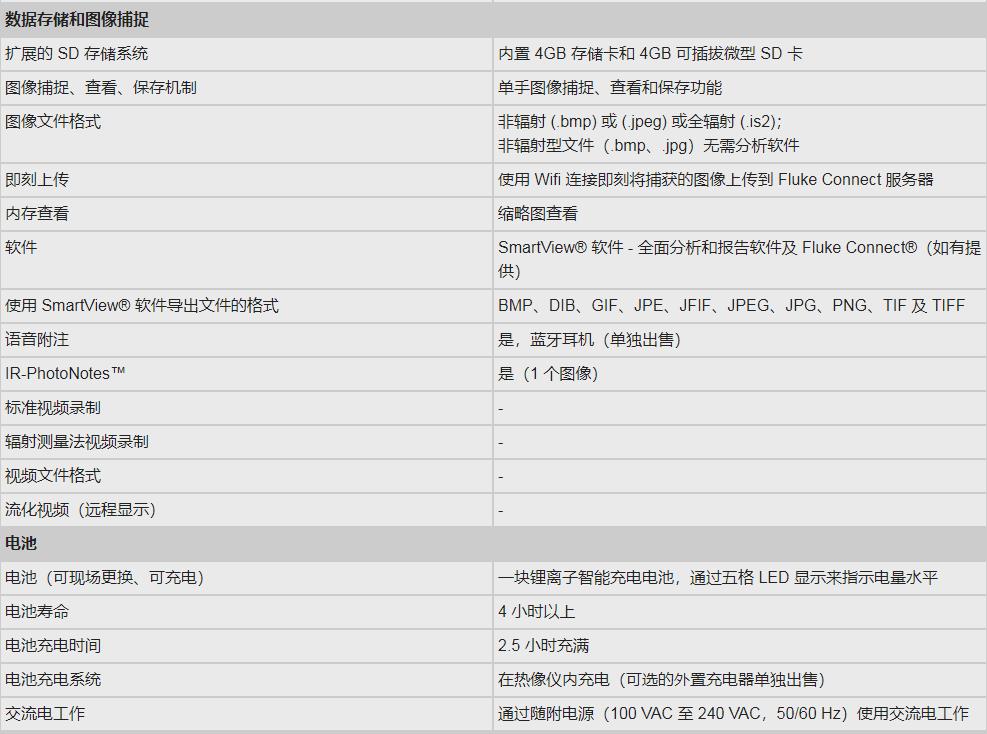Select the 4 小时以上 battery life value
Image resolution: width=987 pixels, height=734 pixels.
tap(537, 612)
